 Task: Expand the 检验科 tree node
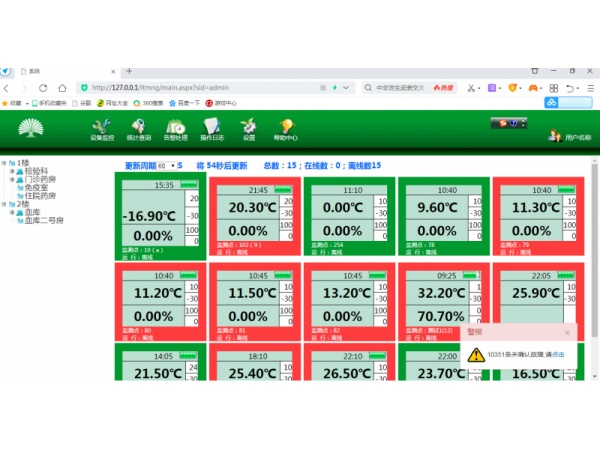(x=12, y=171)
